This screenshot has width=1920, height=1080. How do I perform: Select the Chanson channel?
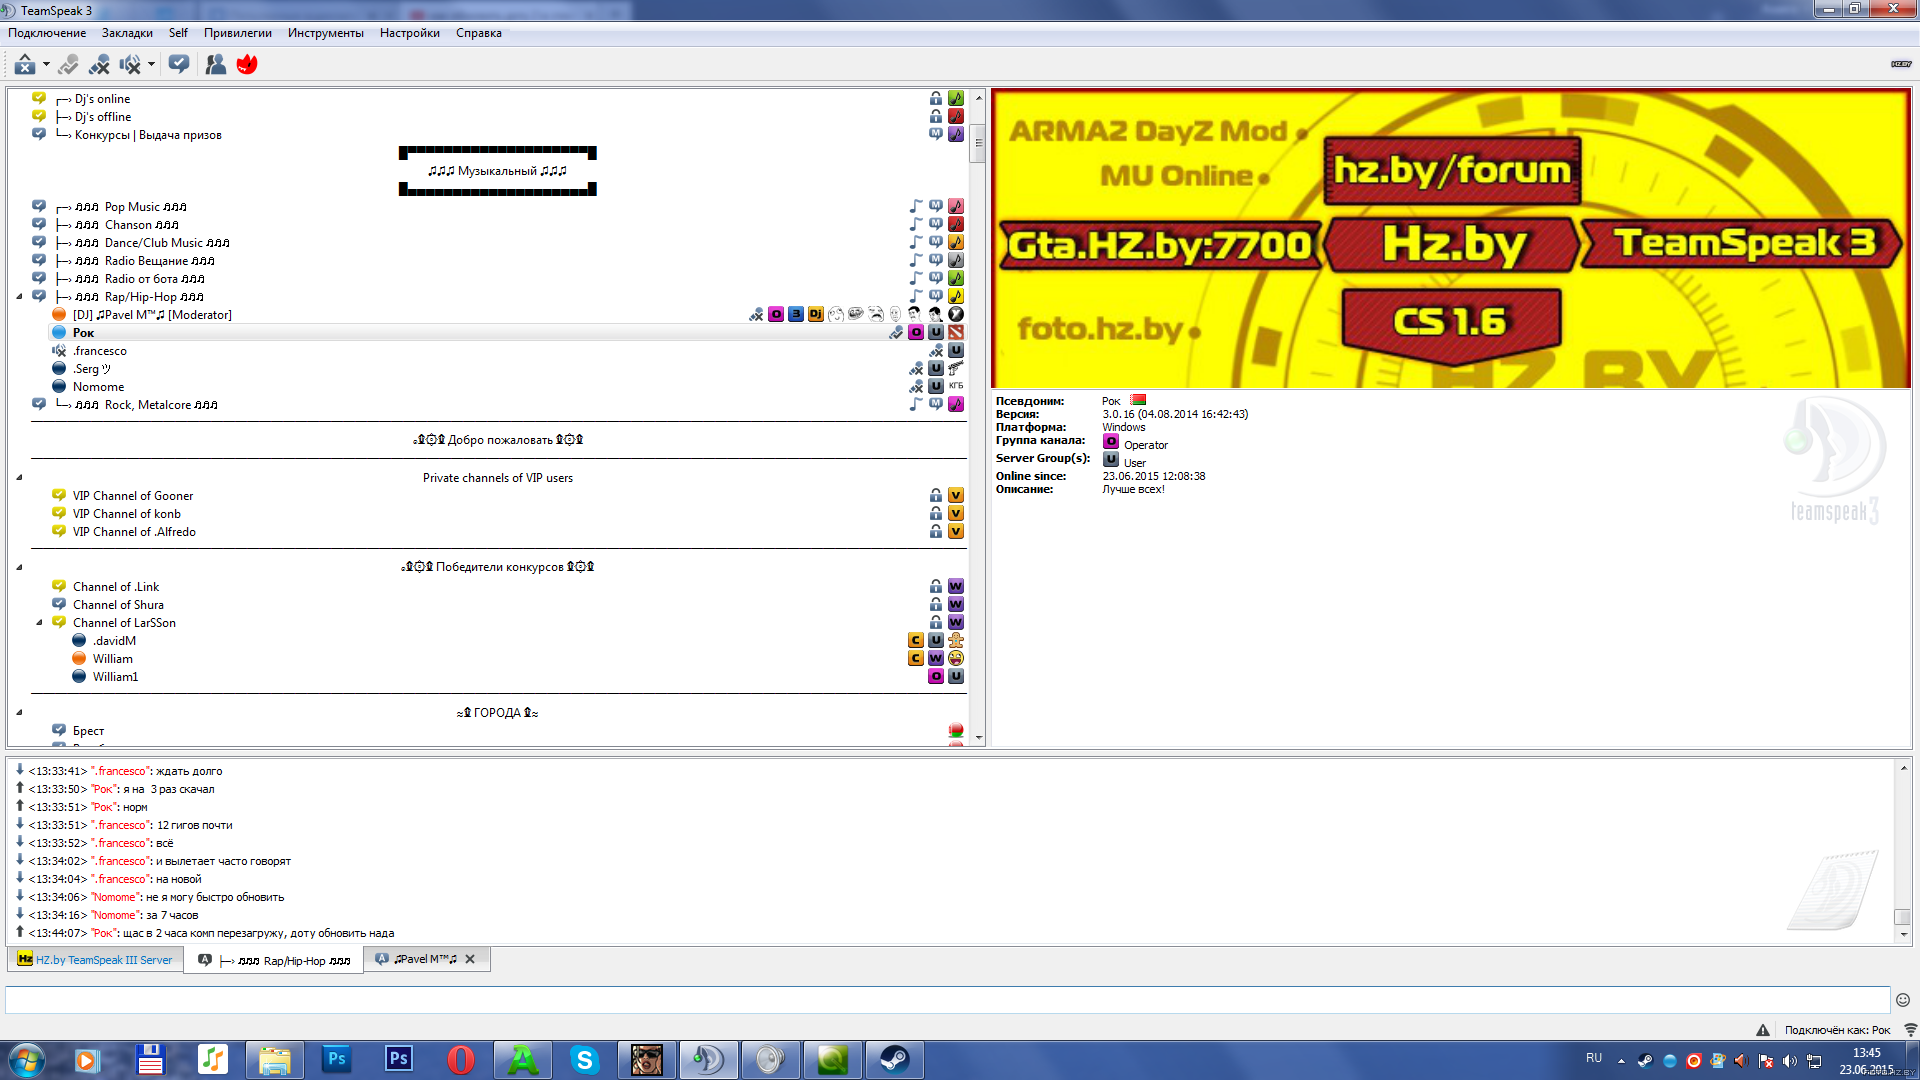(127, 225)
